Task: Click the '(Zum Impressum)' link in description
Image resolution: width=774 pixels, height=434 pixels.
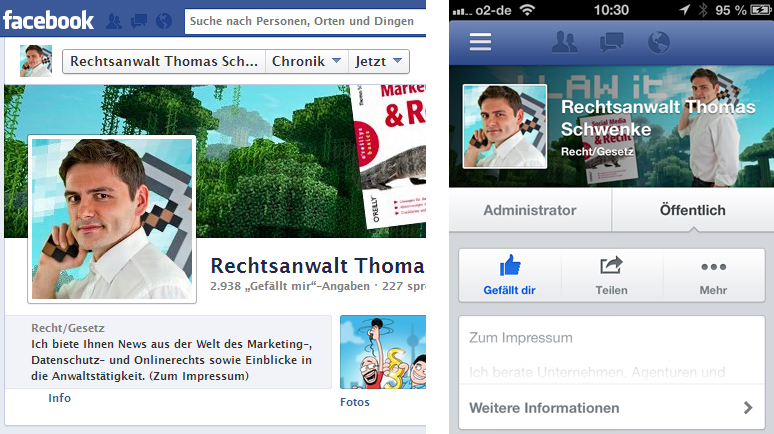Action: coord(199,376)
